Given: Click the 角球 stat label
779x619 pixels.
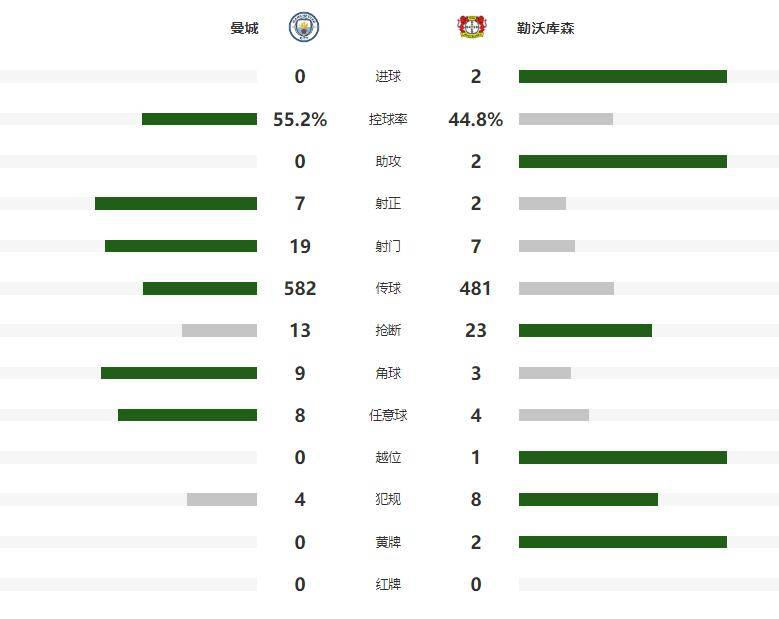Looking at the screenshot, I should [388, 373].
